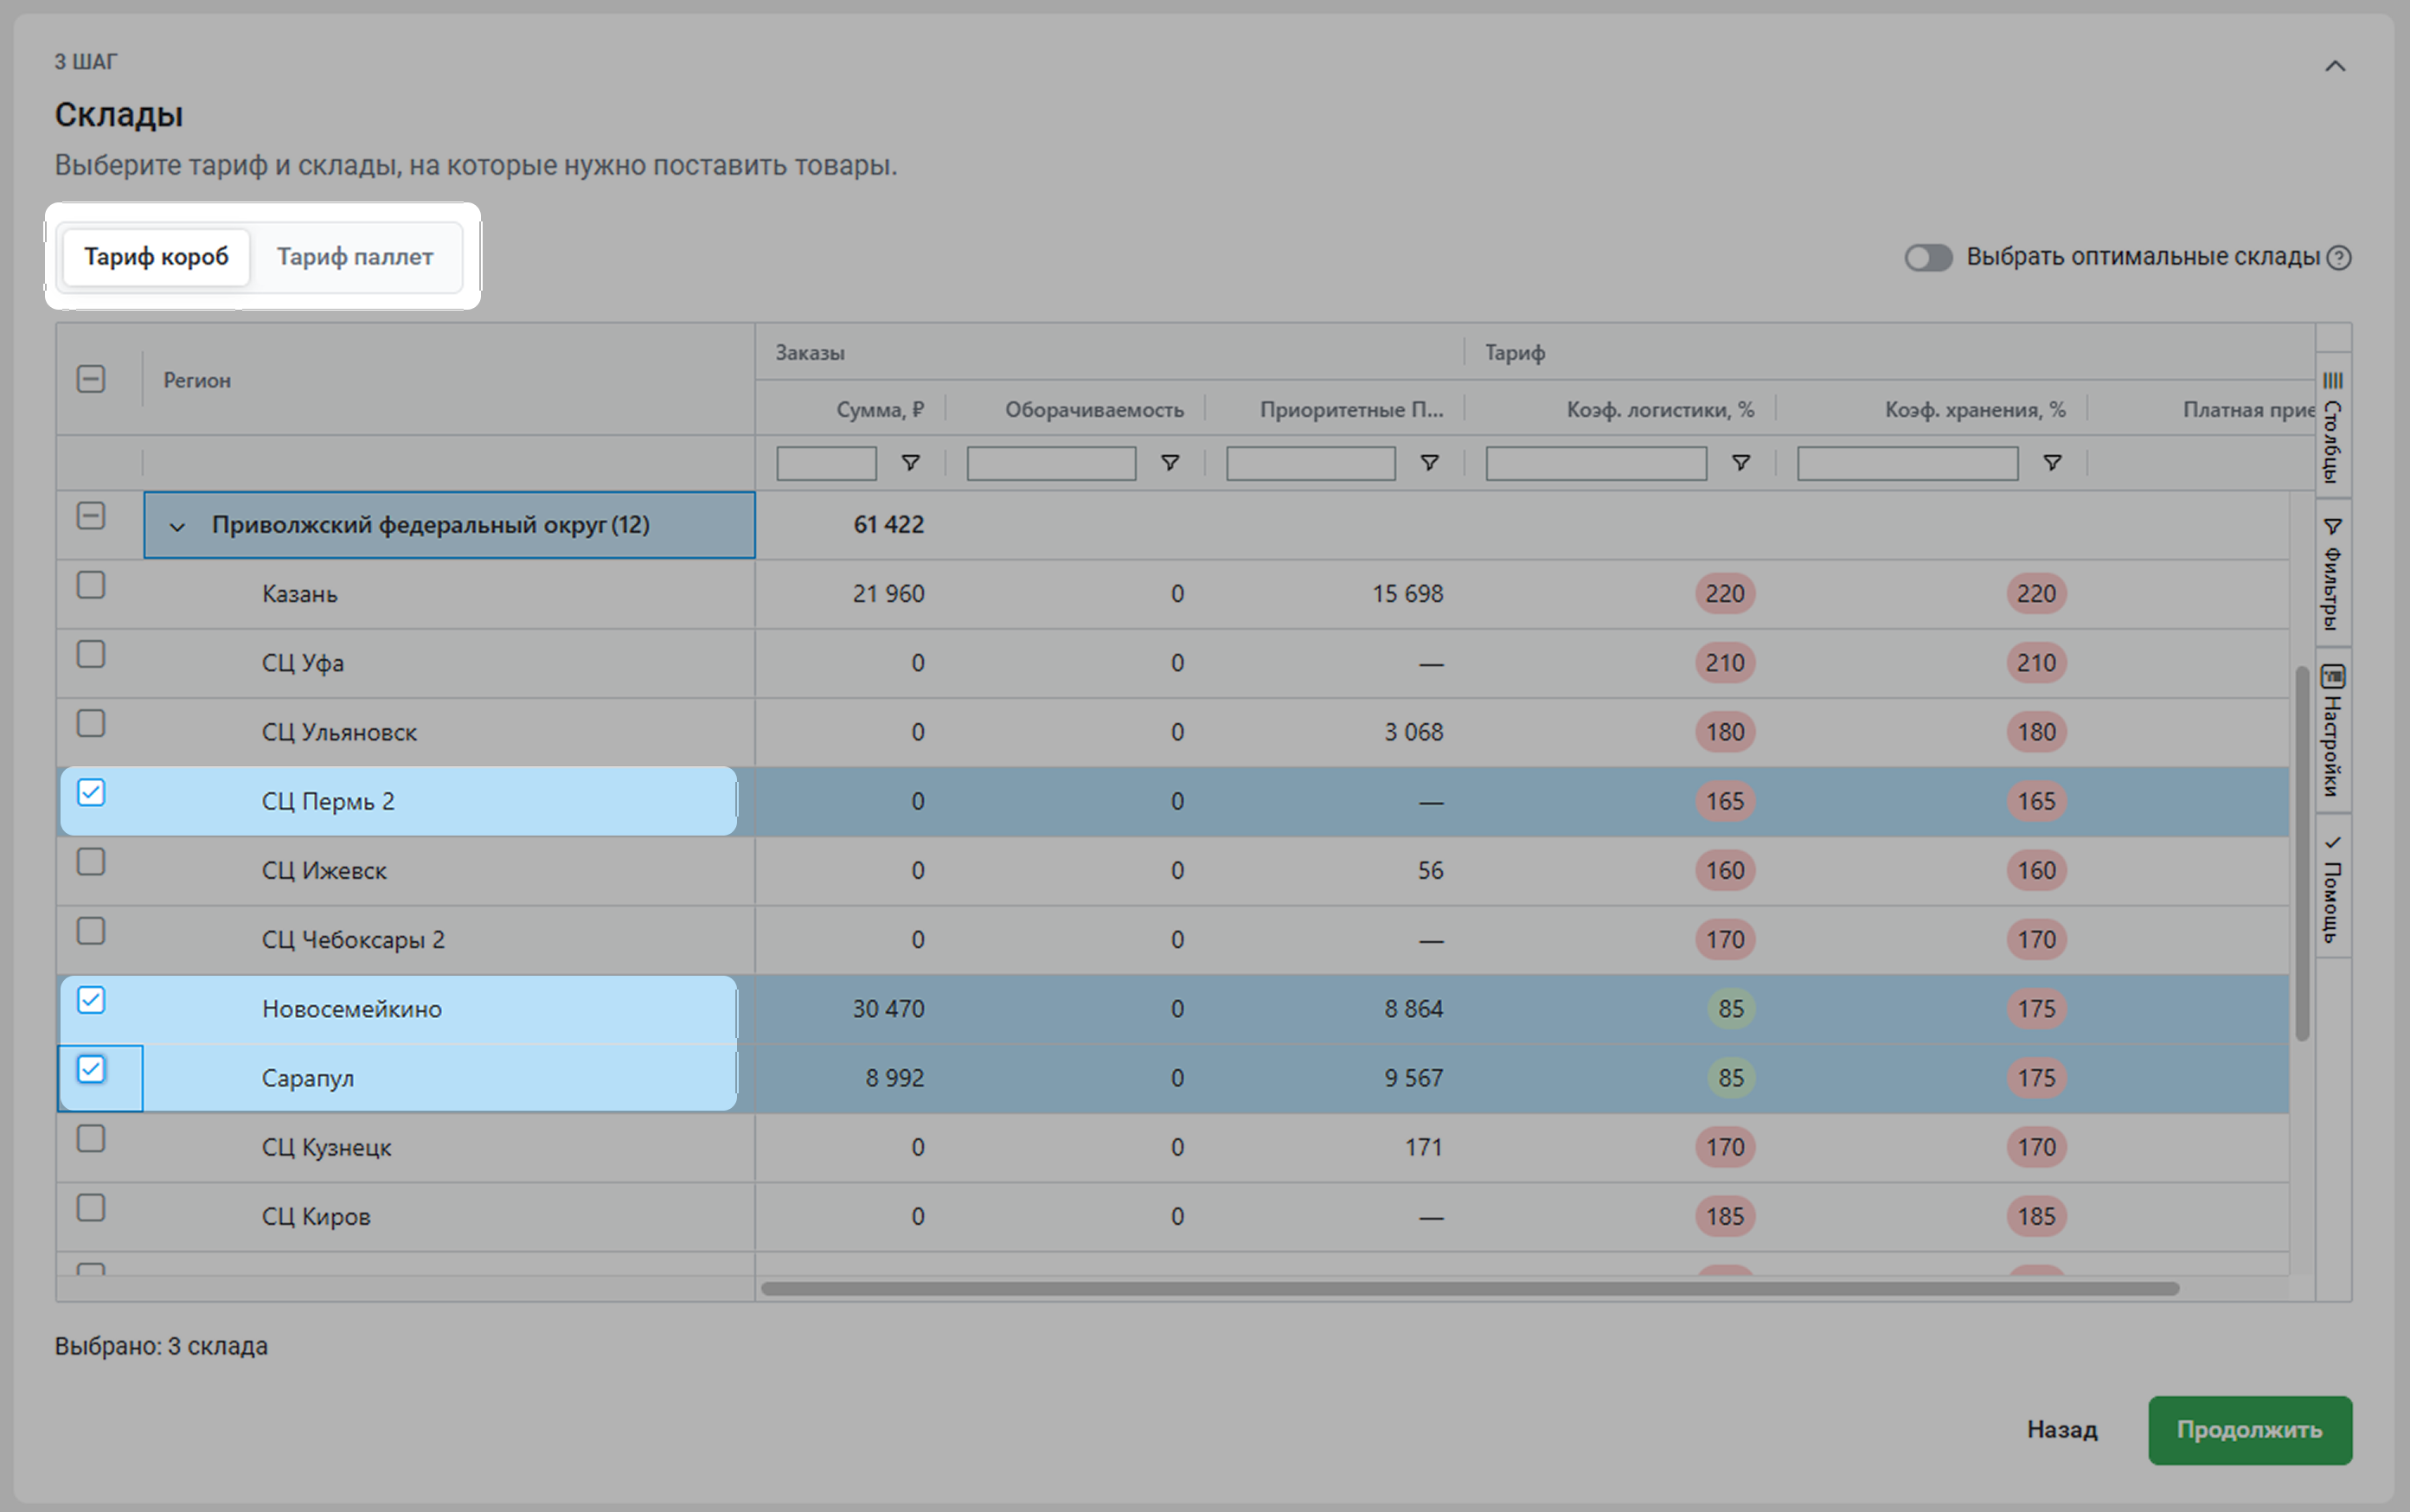Open the Настройки side panel
This screenshot has width=2410, height=1512.
[2332, 730]
